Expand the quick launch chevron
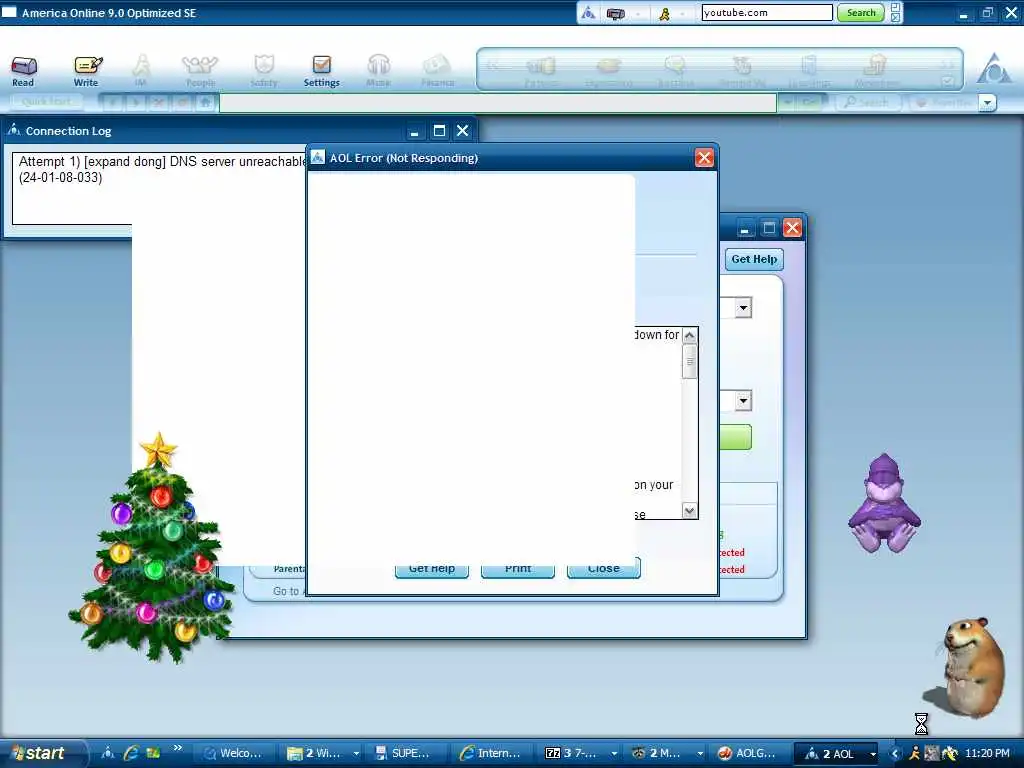 [177, 748]
